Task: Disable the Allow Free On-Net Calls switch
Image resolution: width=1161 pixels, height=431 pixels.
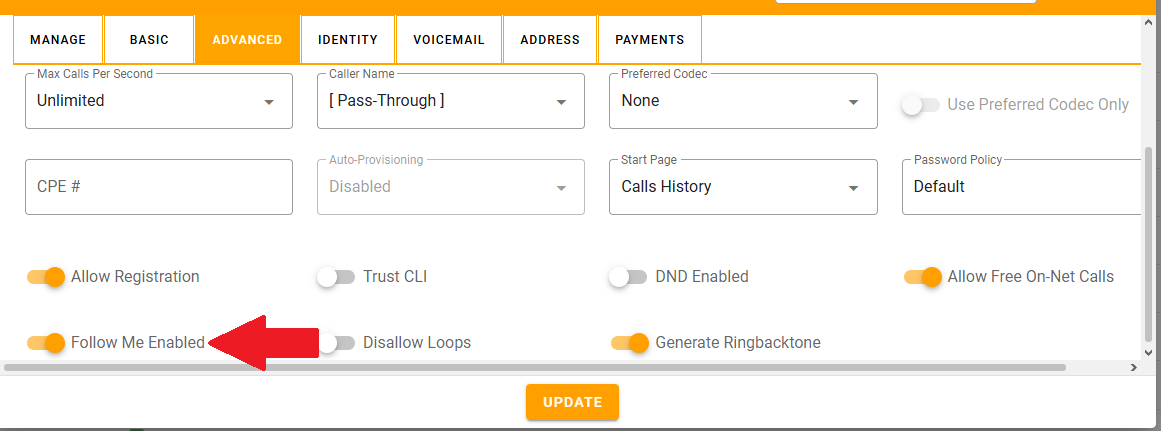Action: pos(923,277)
